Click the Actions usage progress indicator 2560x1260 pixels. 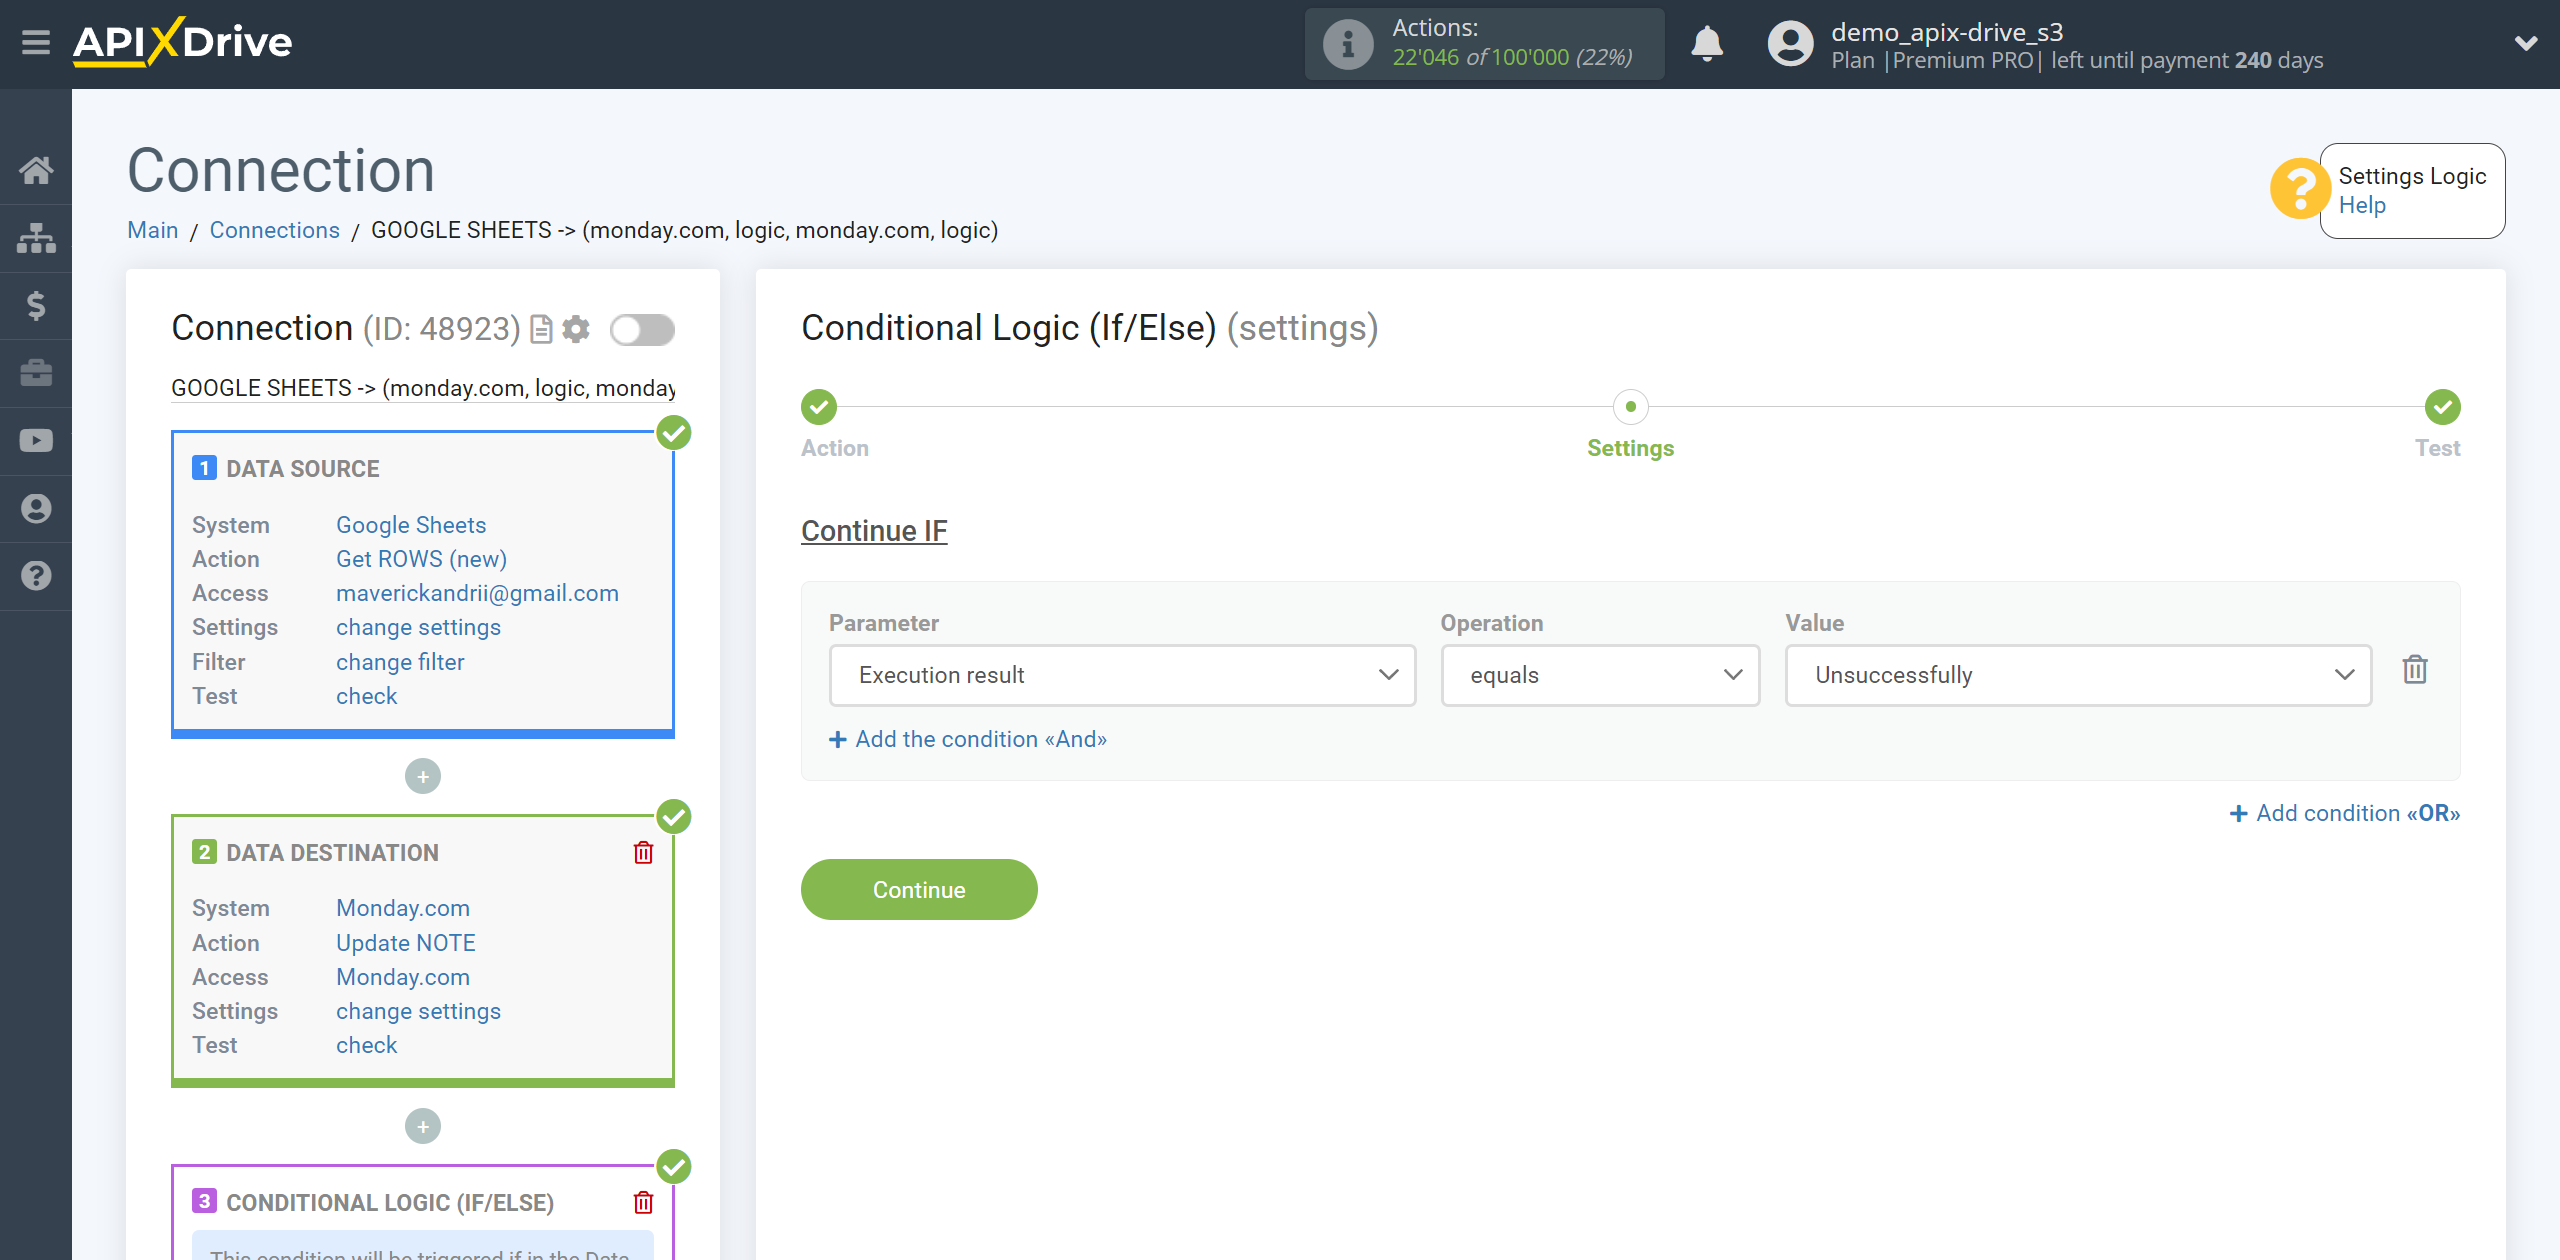pyautogui.click(x=1487, y=44)
